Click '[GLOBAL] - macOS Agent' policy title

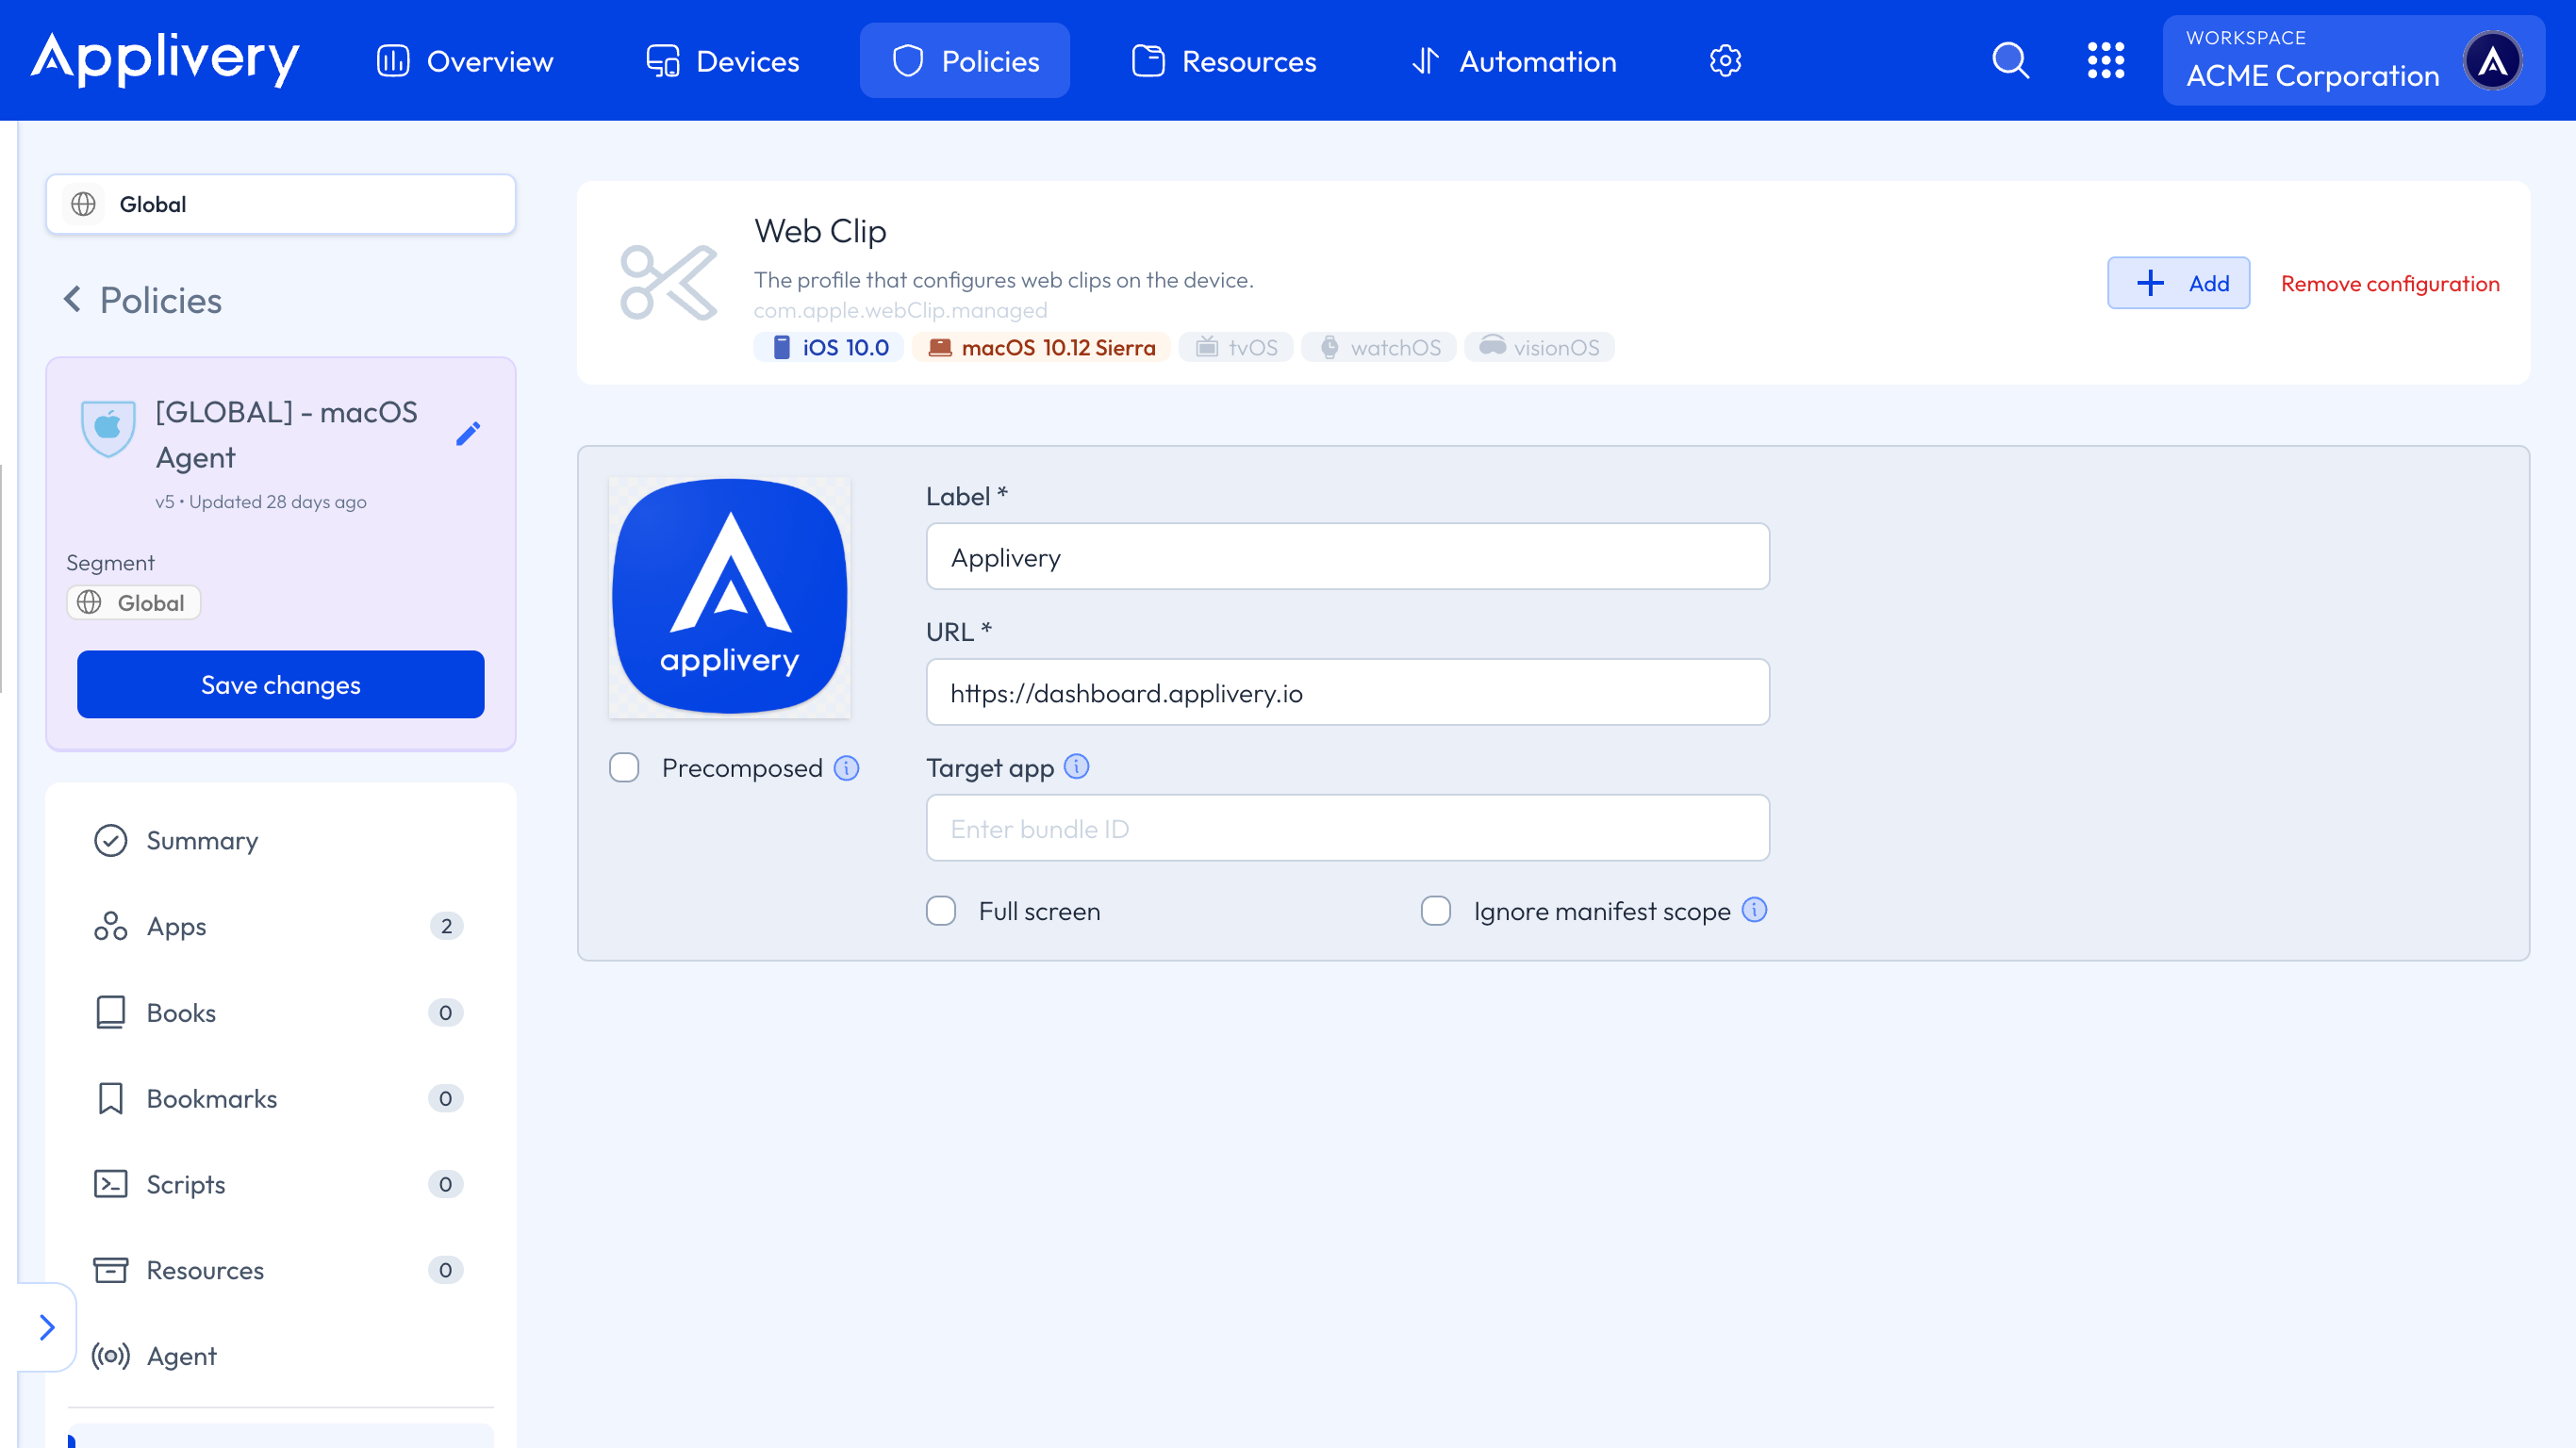pos(287,434)
